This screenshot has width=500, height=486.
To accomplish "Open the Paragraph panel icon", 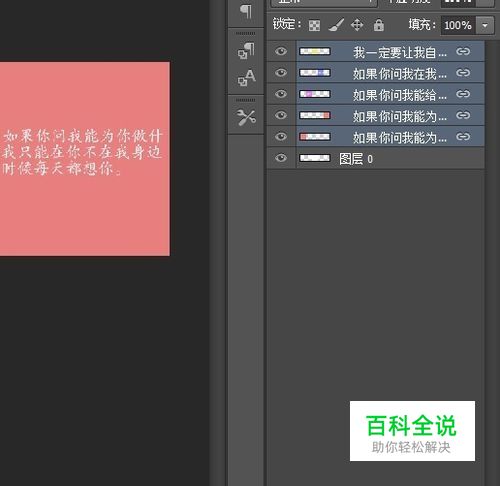I will tap(246, 11).
